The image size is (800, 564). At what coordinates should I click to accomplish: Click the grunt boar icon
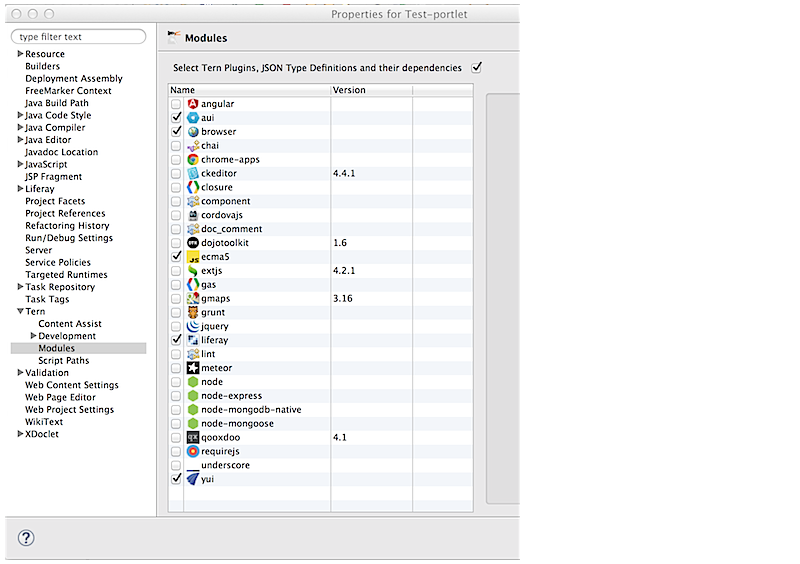193,312
